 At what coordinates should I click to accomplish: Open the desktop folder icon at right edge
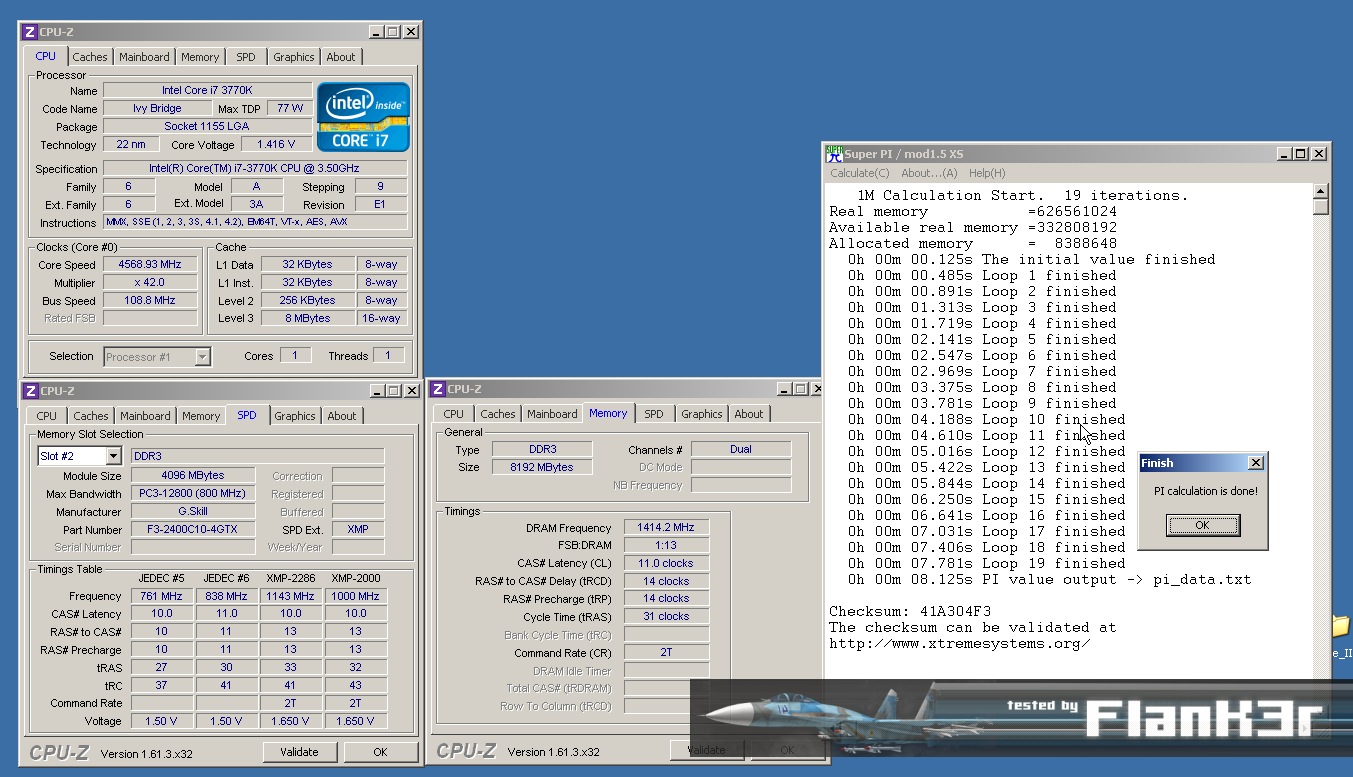[1342, 626]
